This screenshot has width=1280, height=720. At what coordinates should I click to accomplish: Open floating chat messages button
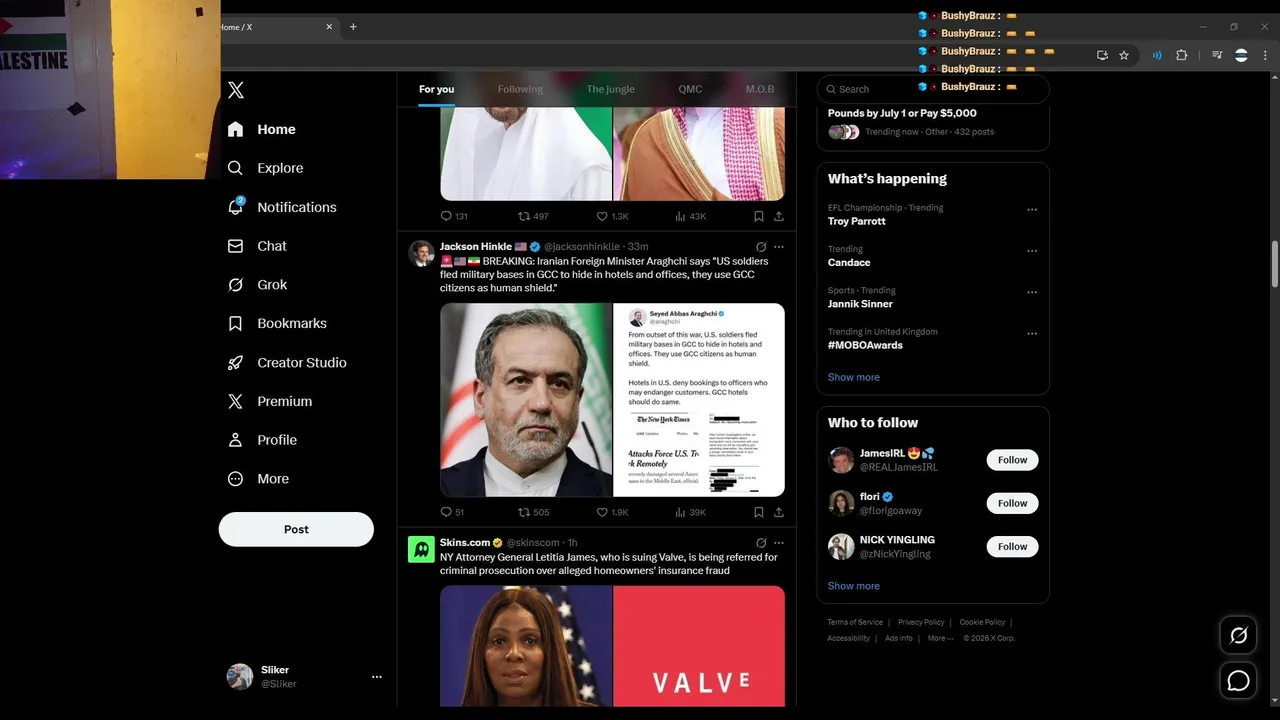tap(1238, 681)
